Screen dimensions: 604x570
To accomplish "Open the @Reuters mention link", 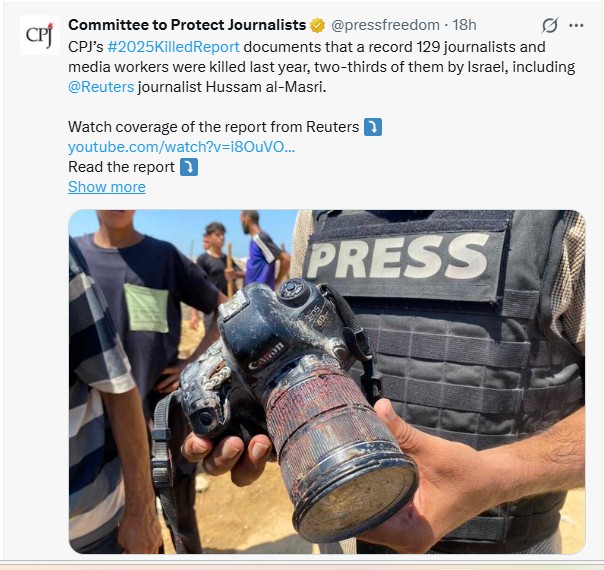I will (x=101, y=87).
